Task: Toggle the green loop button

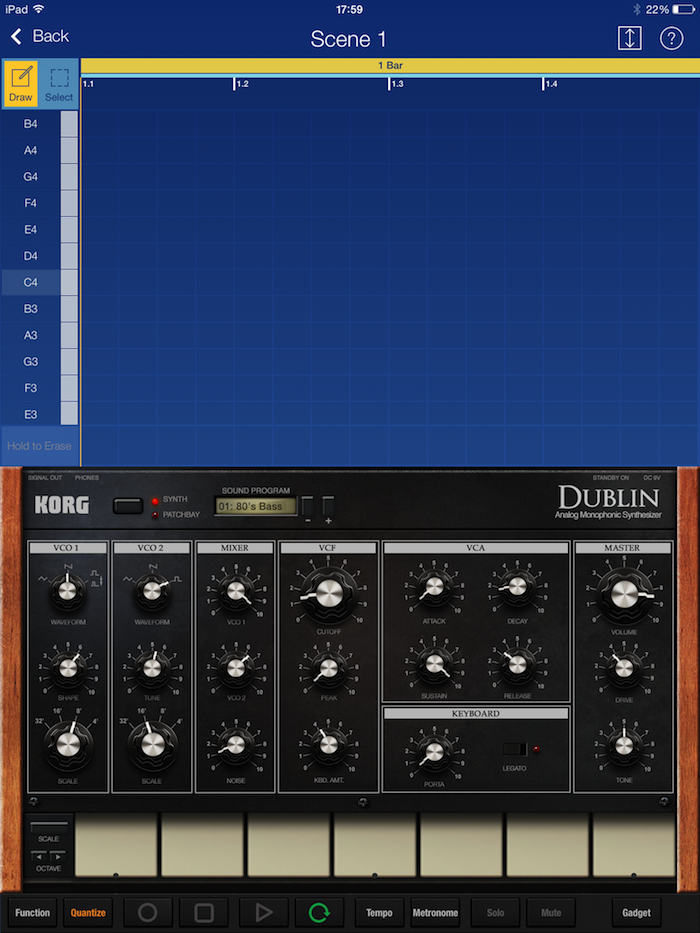Action: 319,912
